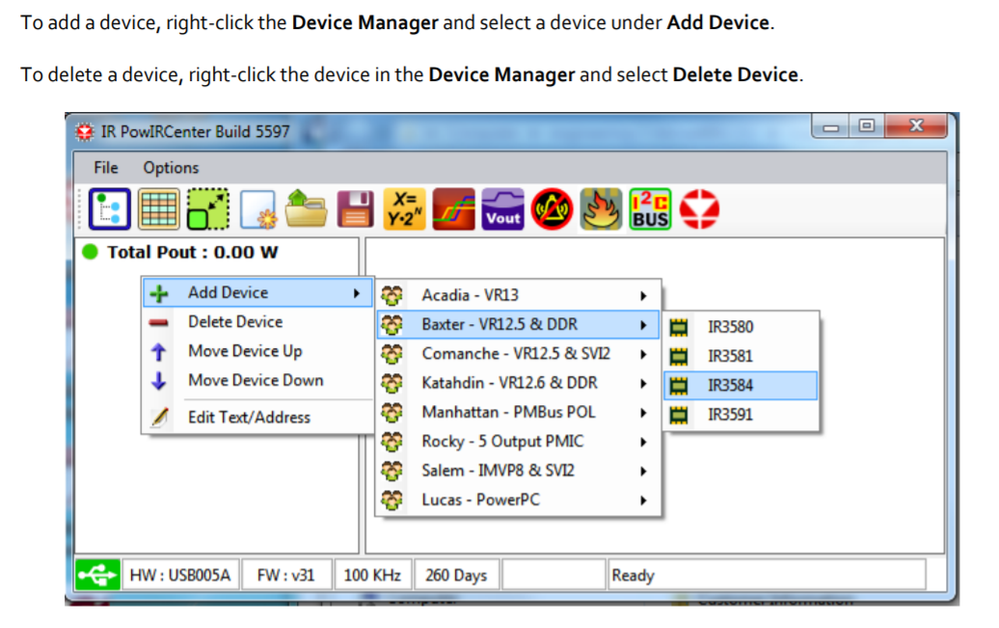The width and height of the screenshot is (999, 628).
Task: Create new file via sparkle page icon
Action: click(258, 210)
